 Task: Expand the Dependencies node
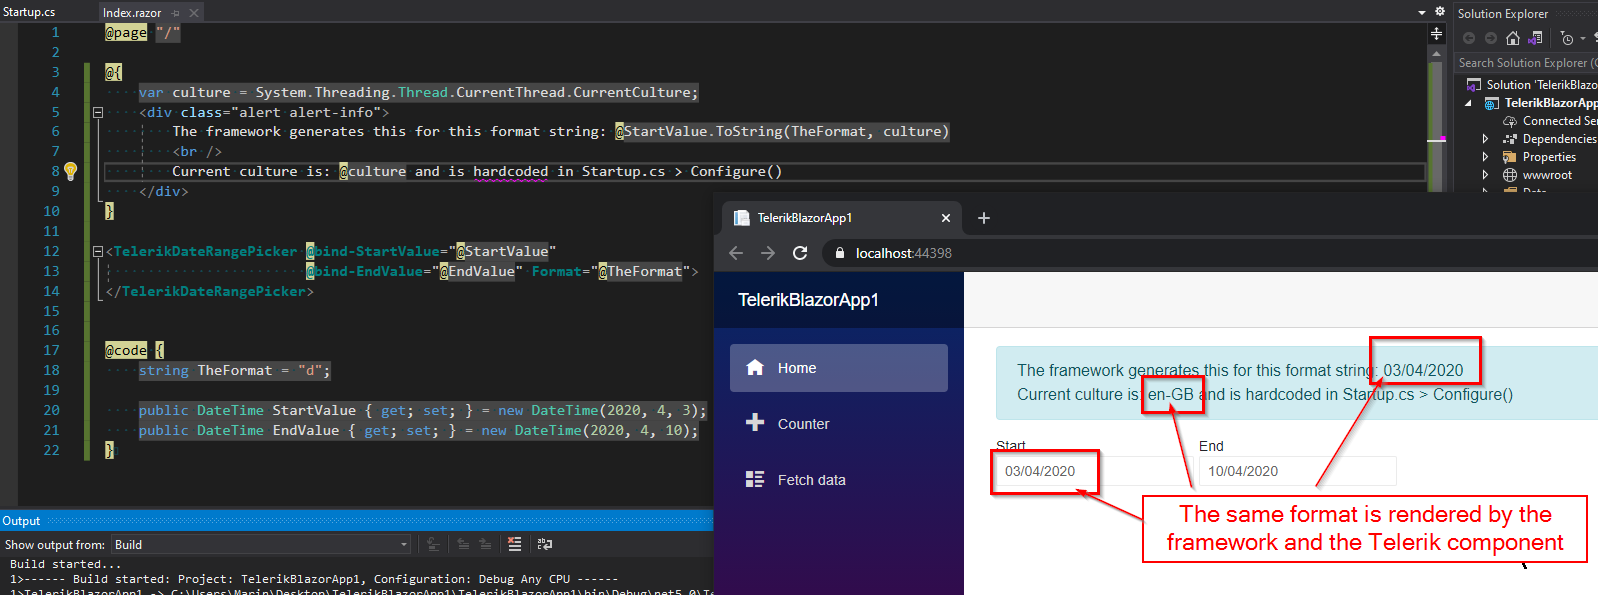(x=1485, y=139)
